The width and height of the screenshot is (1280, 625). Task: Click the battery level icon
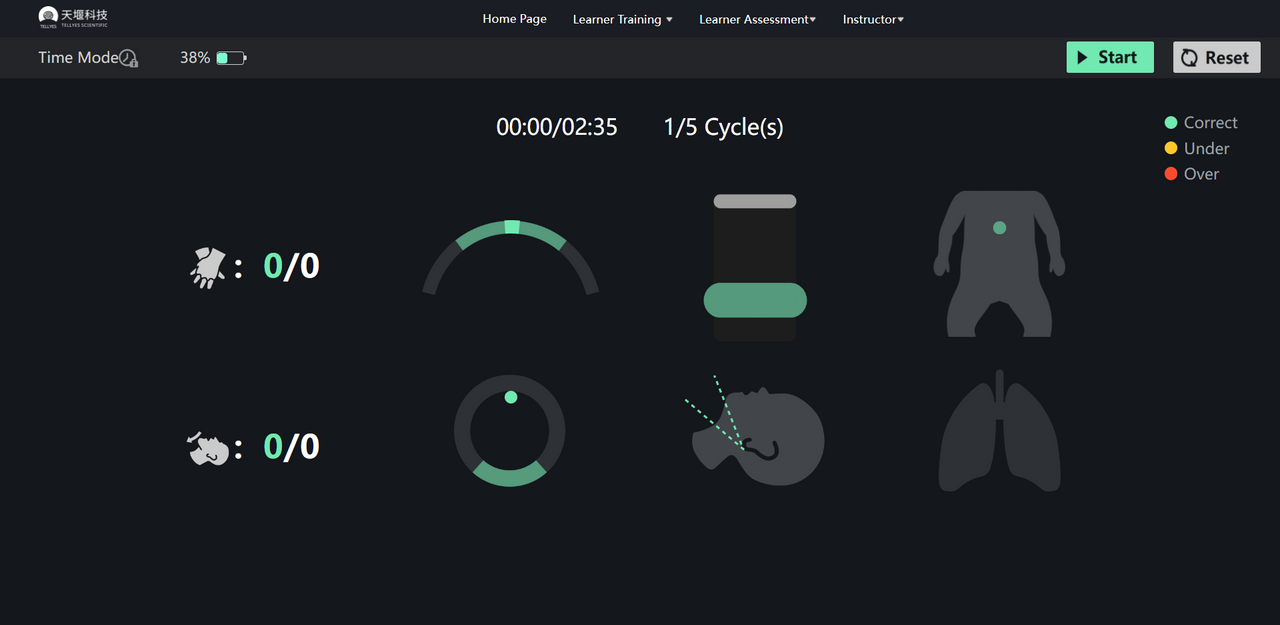[231, 58]
